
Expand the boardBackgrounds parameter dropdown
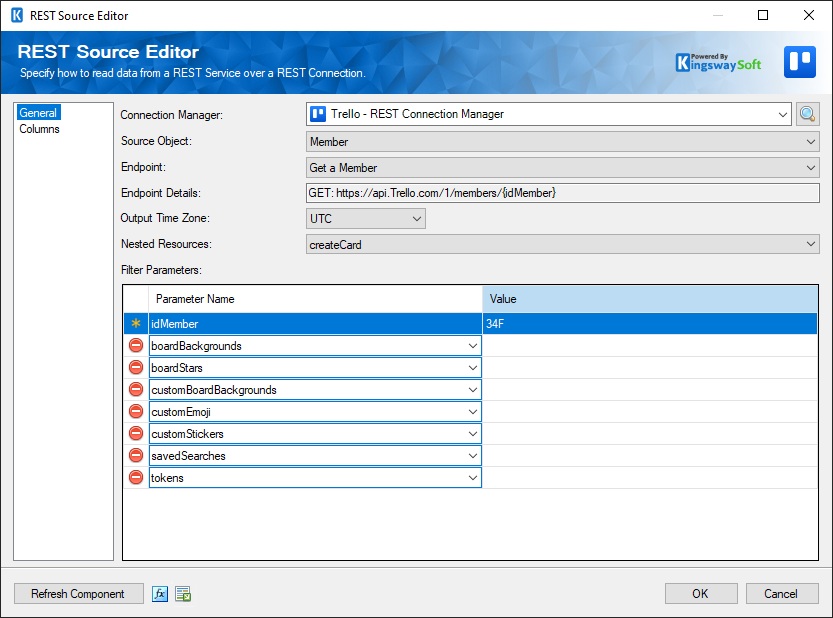[x=473, y=346]
